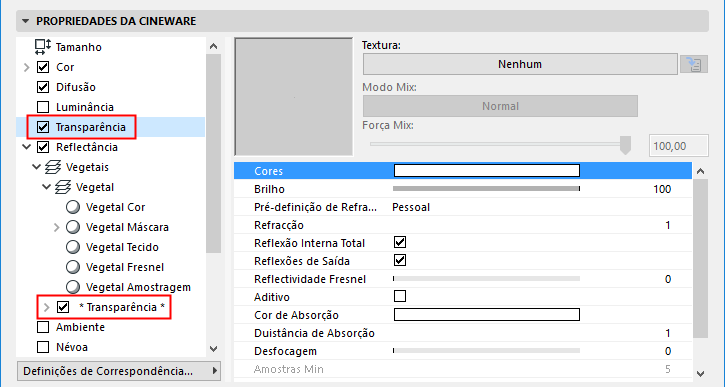The image size is (725, 387).
Task: Click the Vegetal Amostragem sphere icon
Action: (73, 287)
